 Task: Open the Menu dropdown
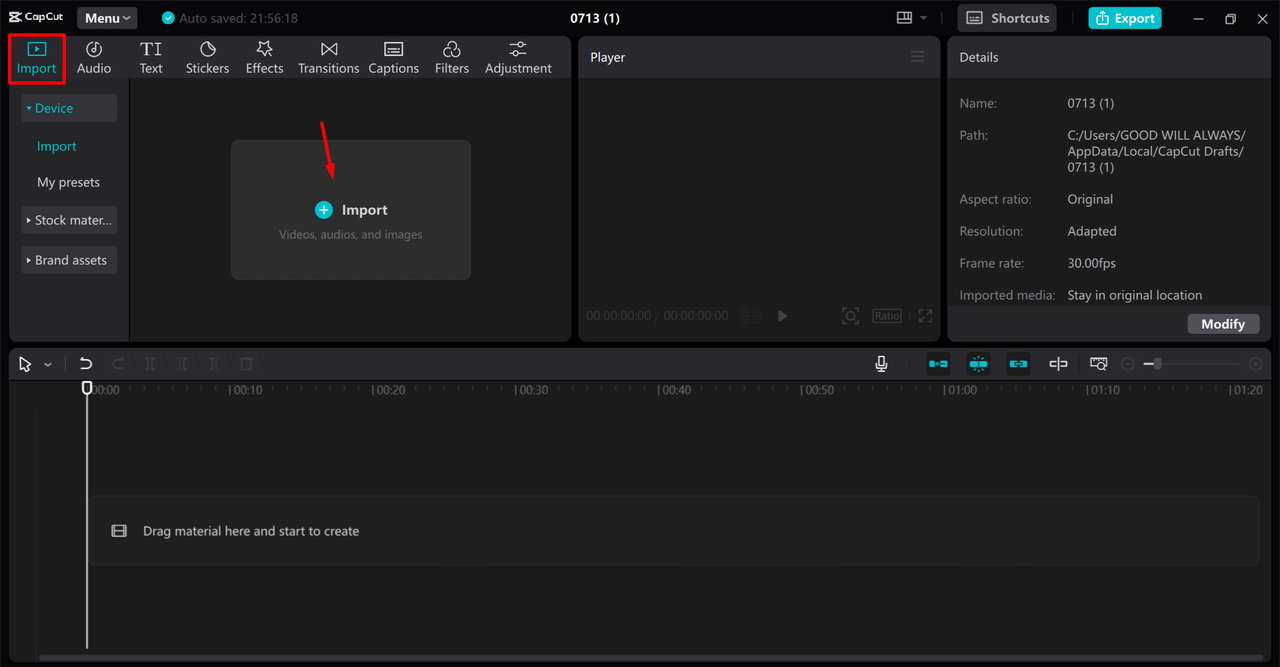click(x=107, y=18)
